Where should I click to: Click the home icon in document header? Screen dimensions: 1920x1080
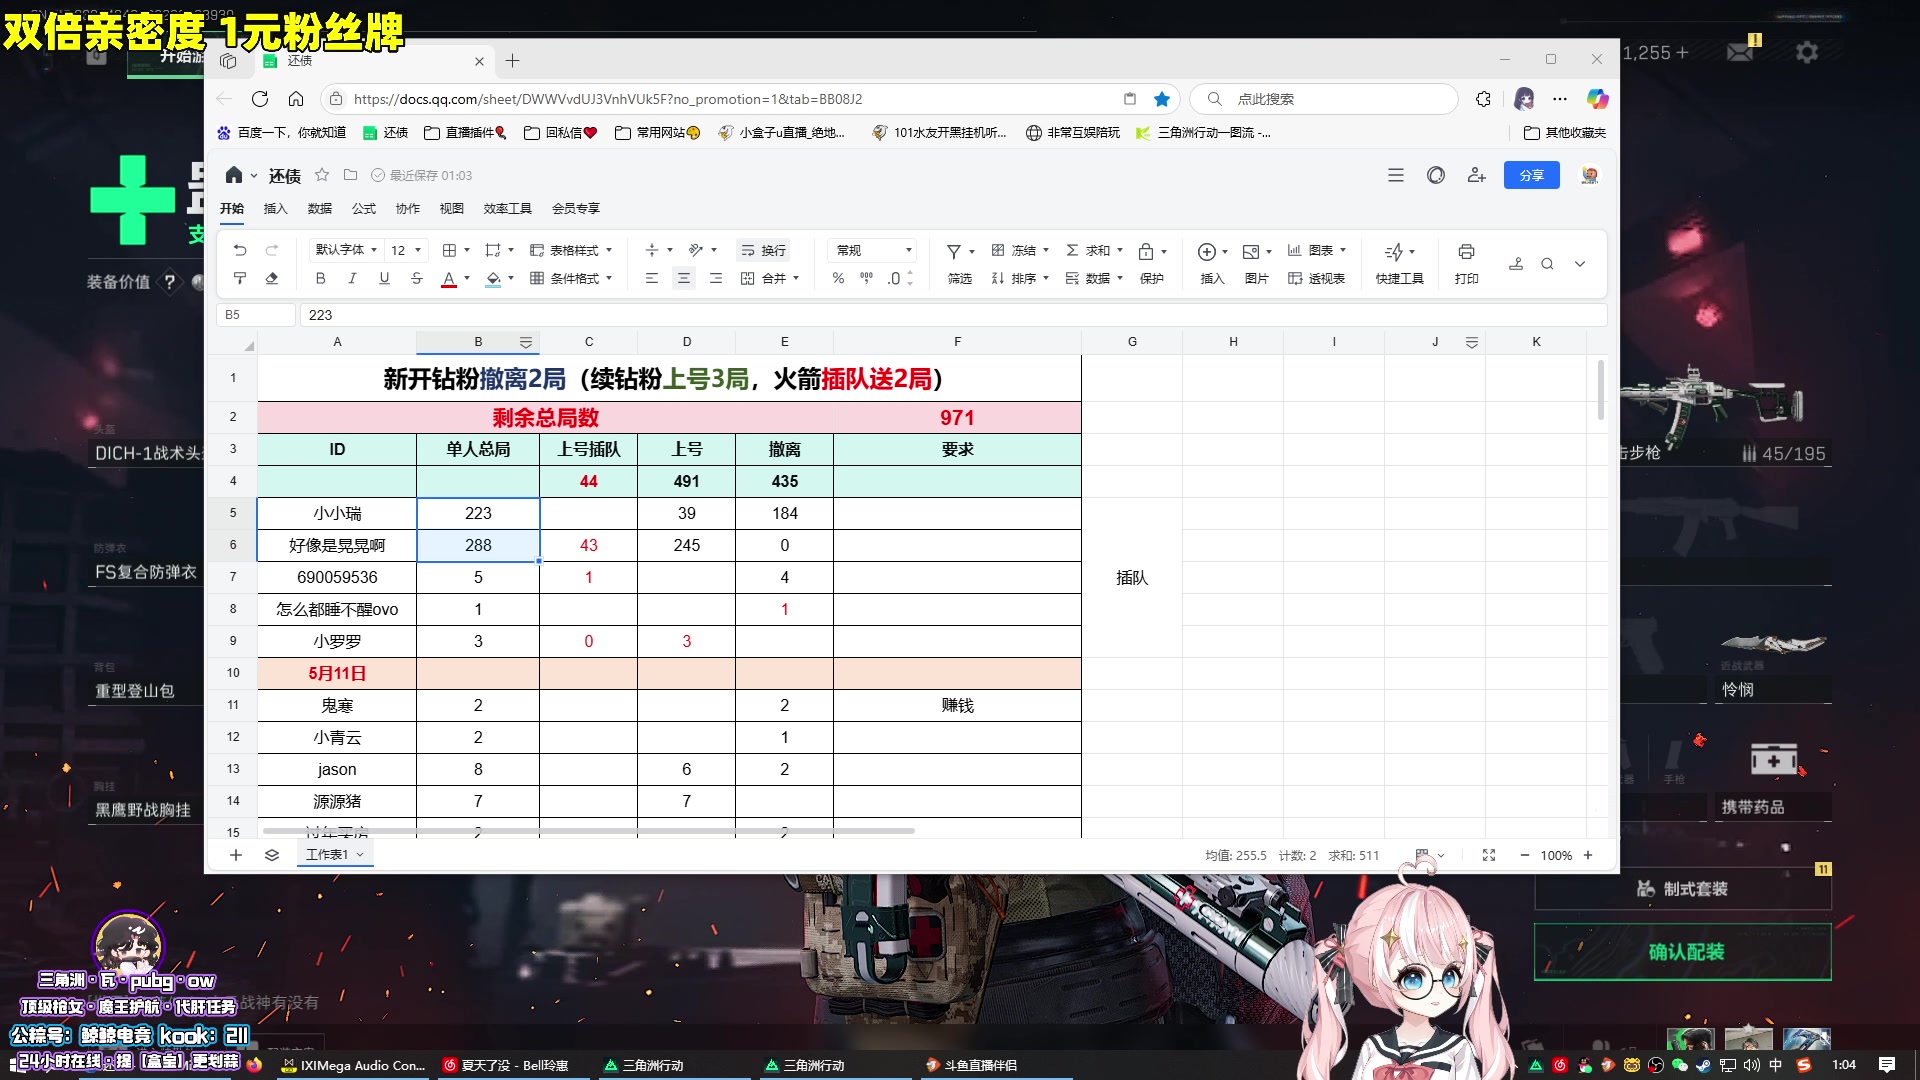234,175
